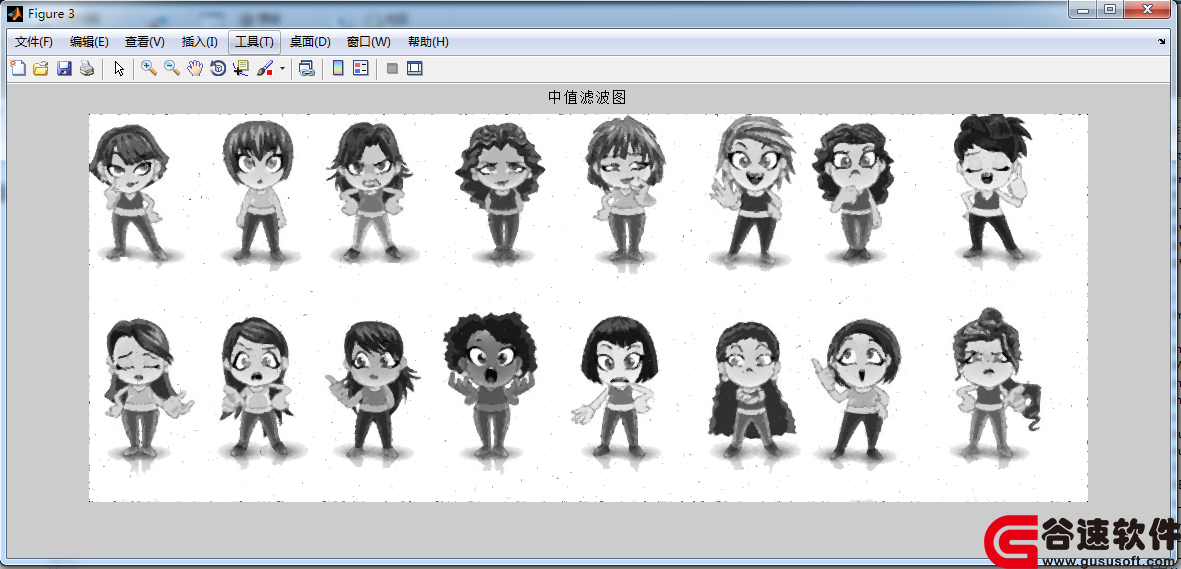
Task: Open the 插入(I) menu
Action: tap(200, 42)
